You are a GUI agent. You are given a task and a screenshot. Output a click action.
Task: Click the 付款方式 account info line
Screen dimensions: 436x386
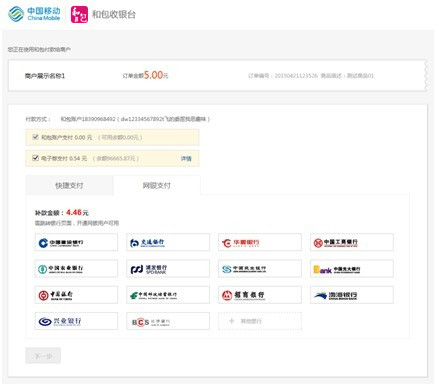(x=118, y=119)
